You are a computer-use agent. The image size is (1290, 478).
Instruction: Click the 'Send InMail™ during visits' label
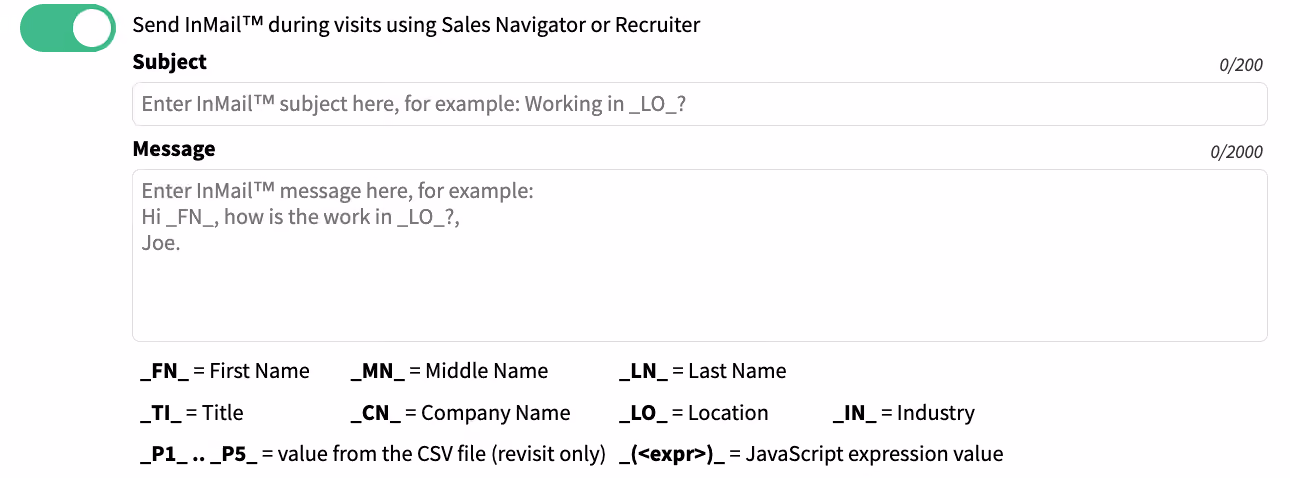point(416,25)
